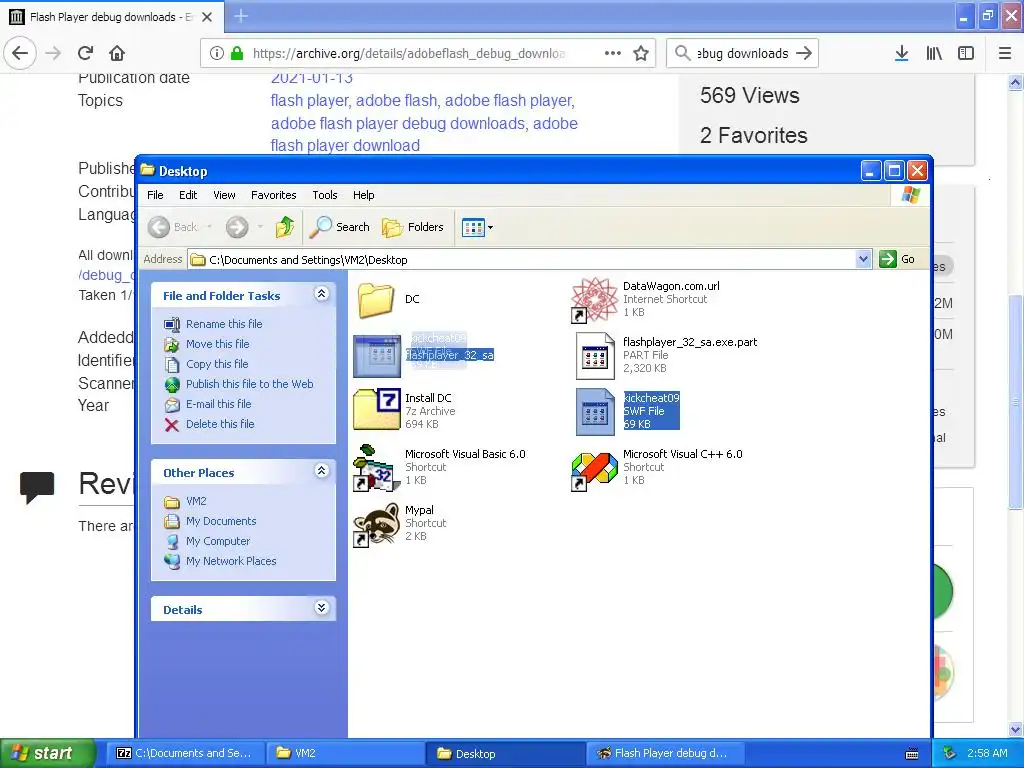The height and width of the screenshot is (768, 1024).
Task: Open page actions three-dot menu
Action: point(613,53)
